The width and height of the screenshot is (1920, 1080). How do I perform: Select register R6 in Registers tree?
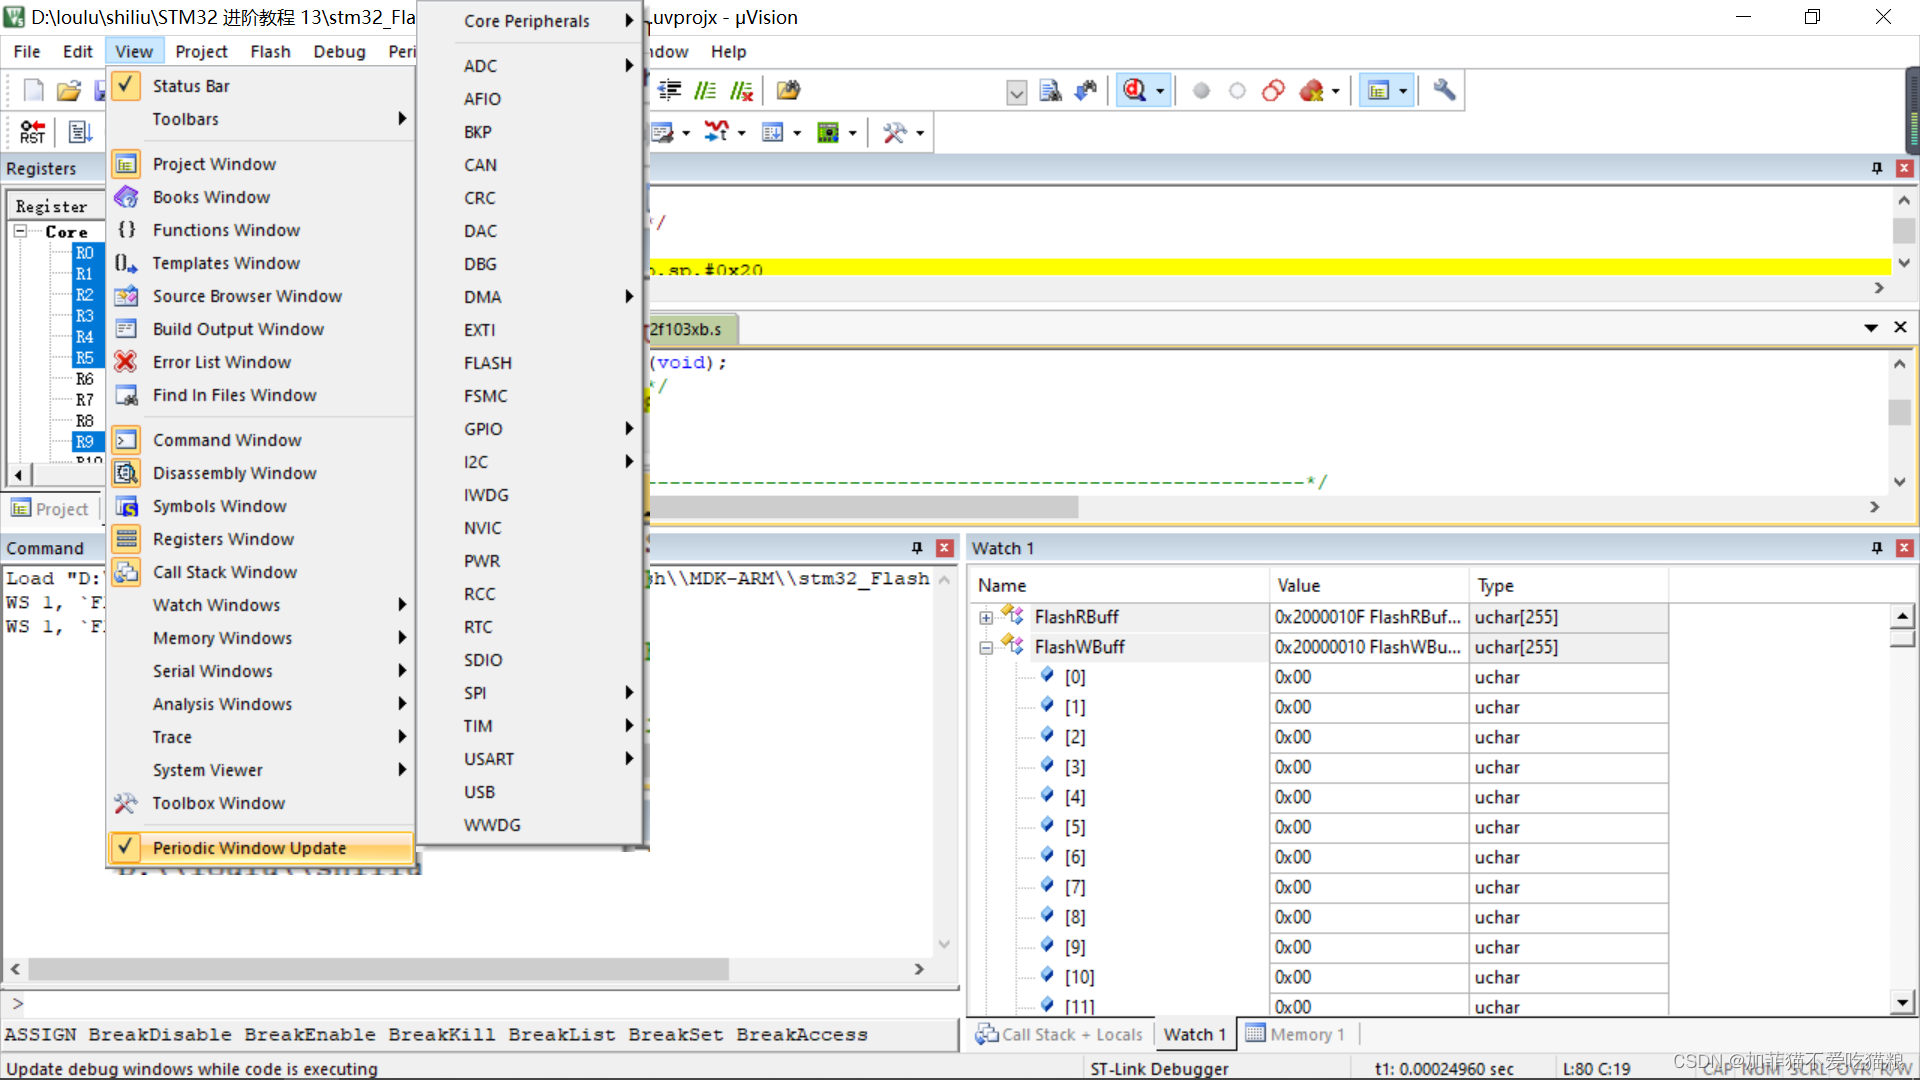click(85, 379)
